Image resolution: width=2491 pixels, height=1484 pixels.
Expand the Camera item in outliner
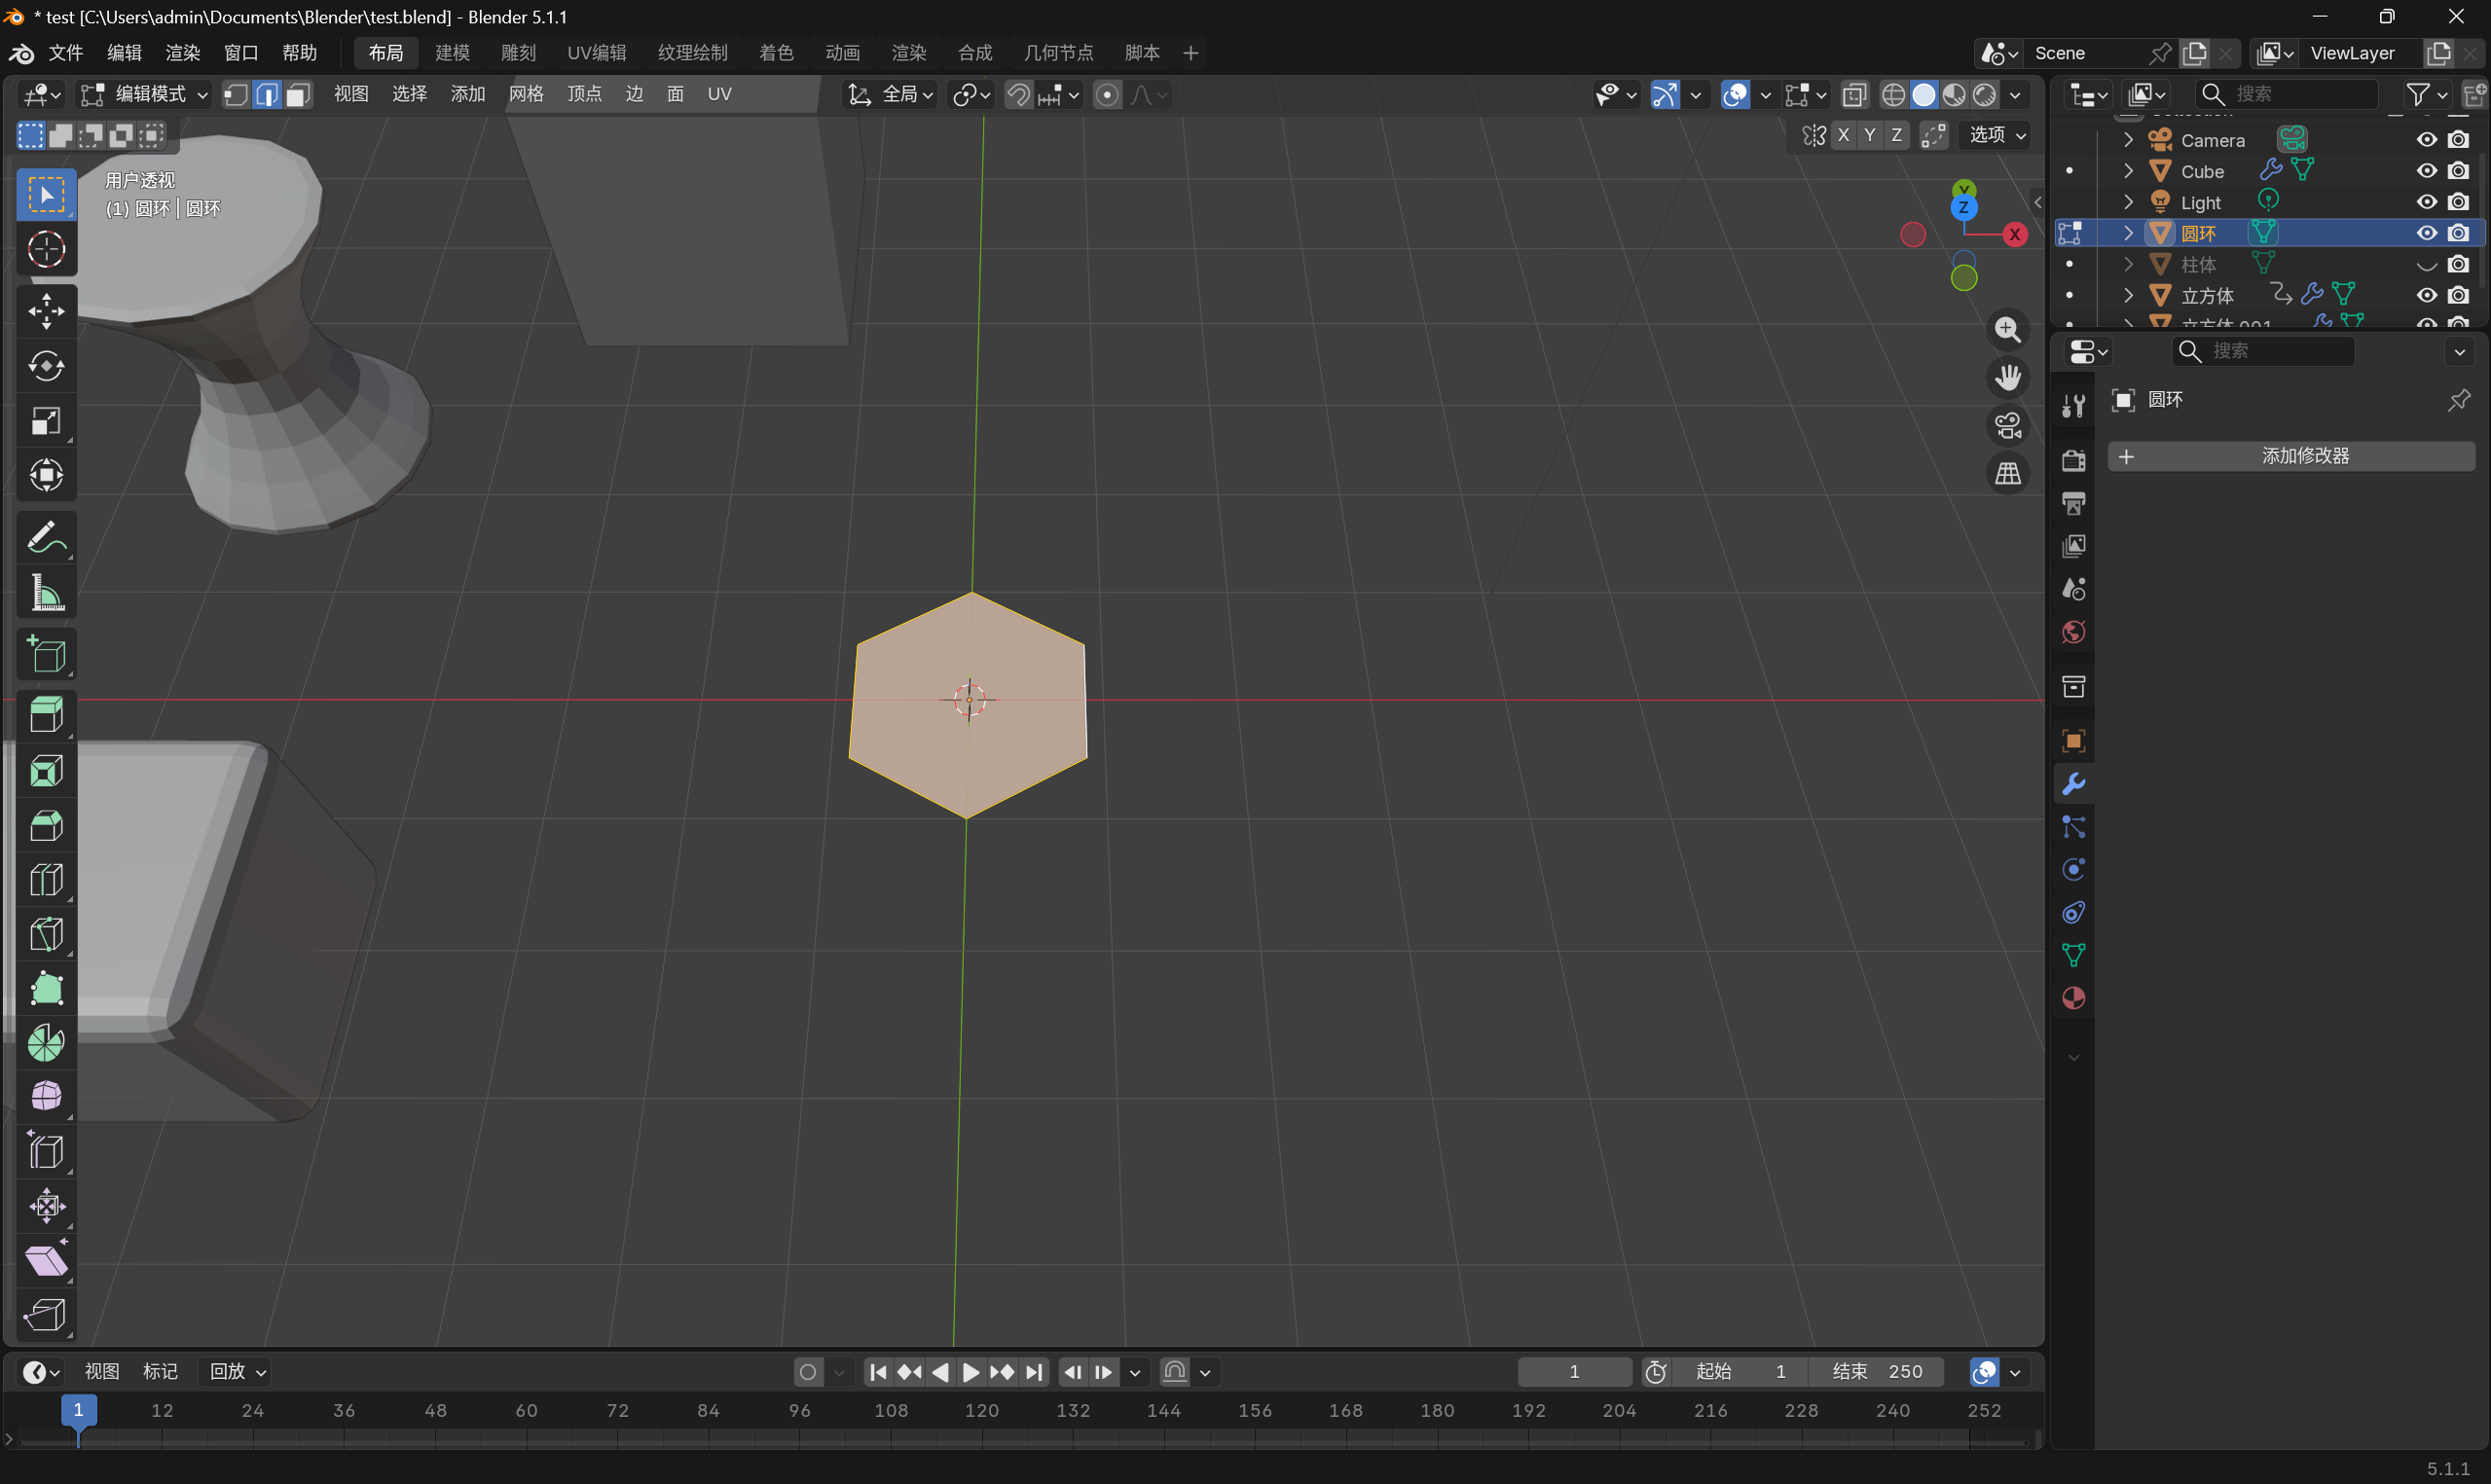2129,140
